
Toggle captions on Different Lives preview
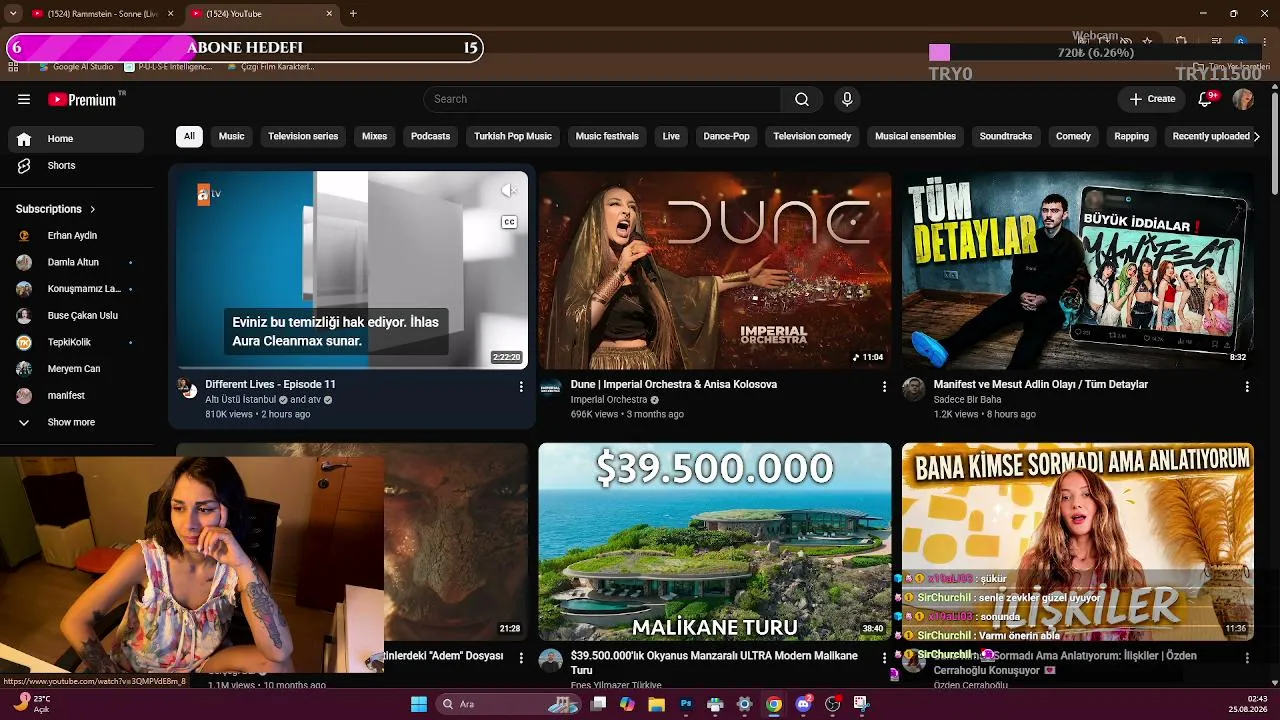point(509,222)
